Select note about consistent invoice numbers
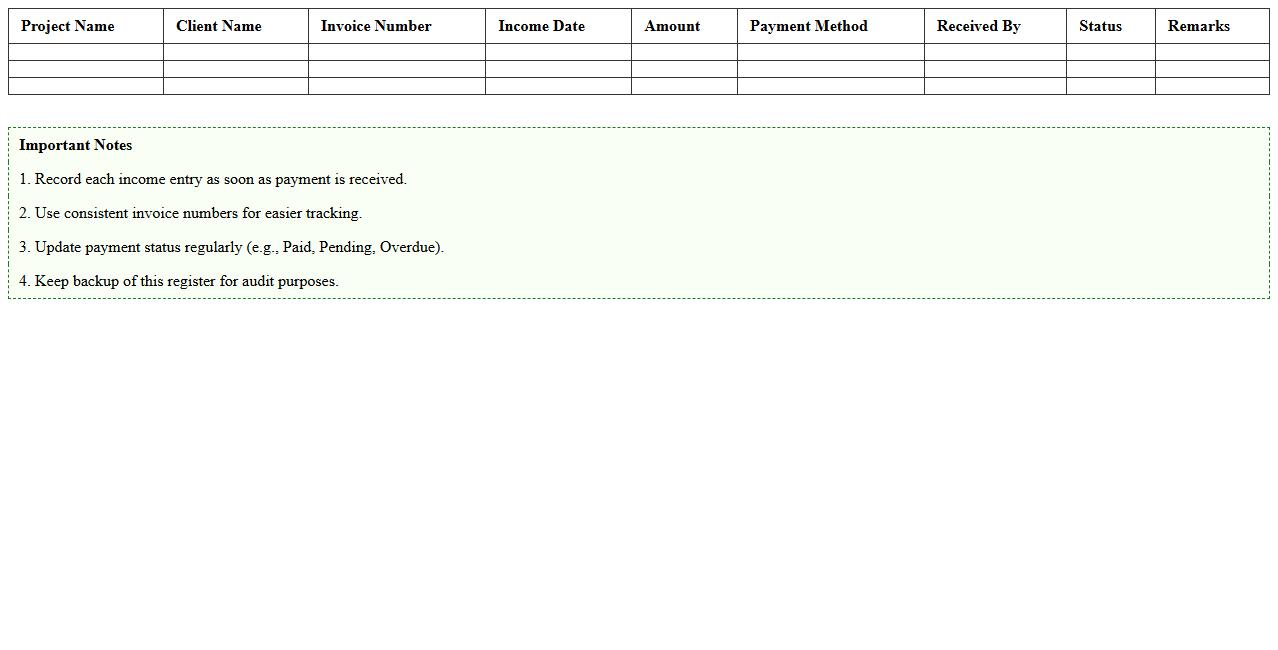 pyautogui.click(x=190, y=213)
